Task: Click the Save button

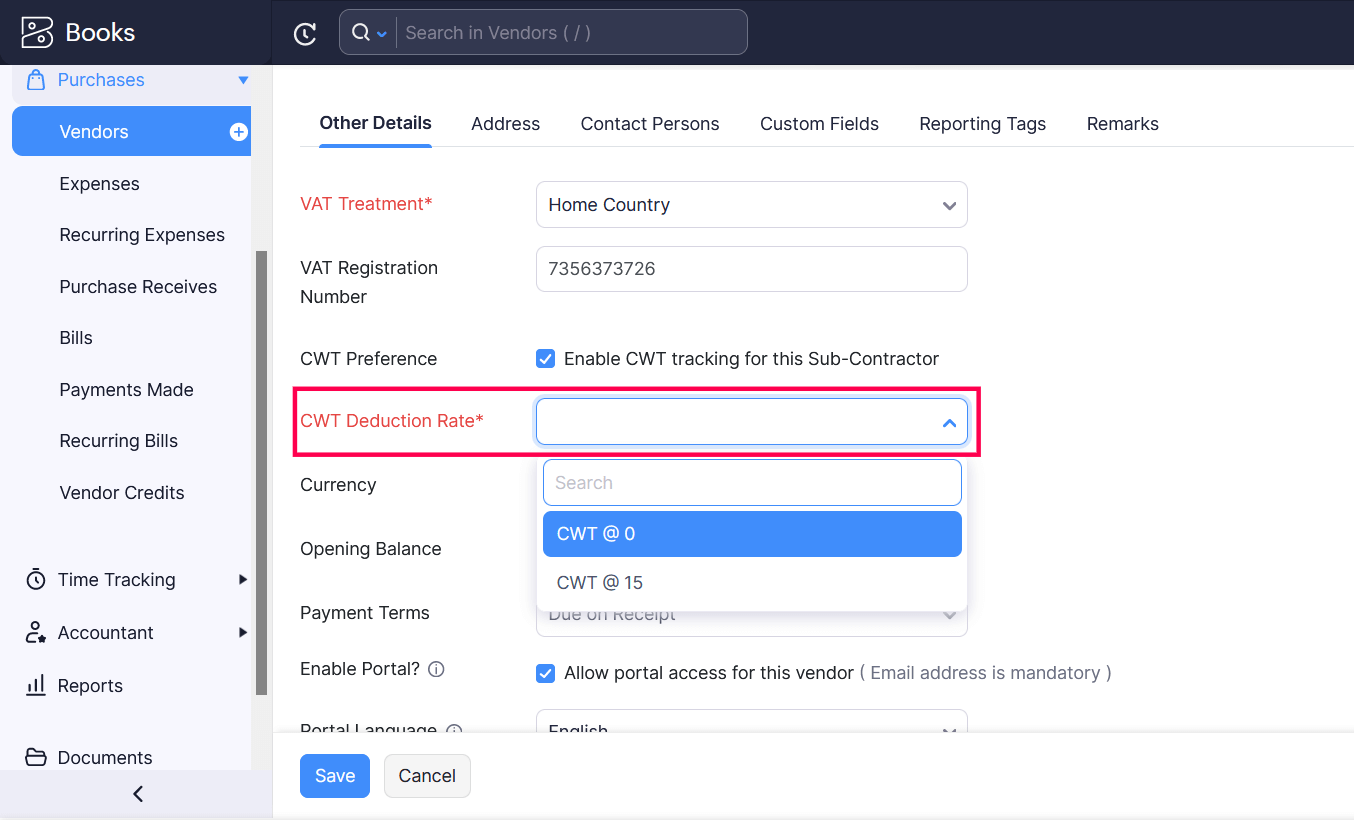Action: pyautogui.click(x=335, y=776)
